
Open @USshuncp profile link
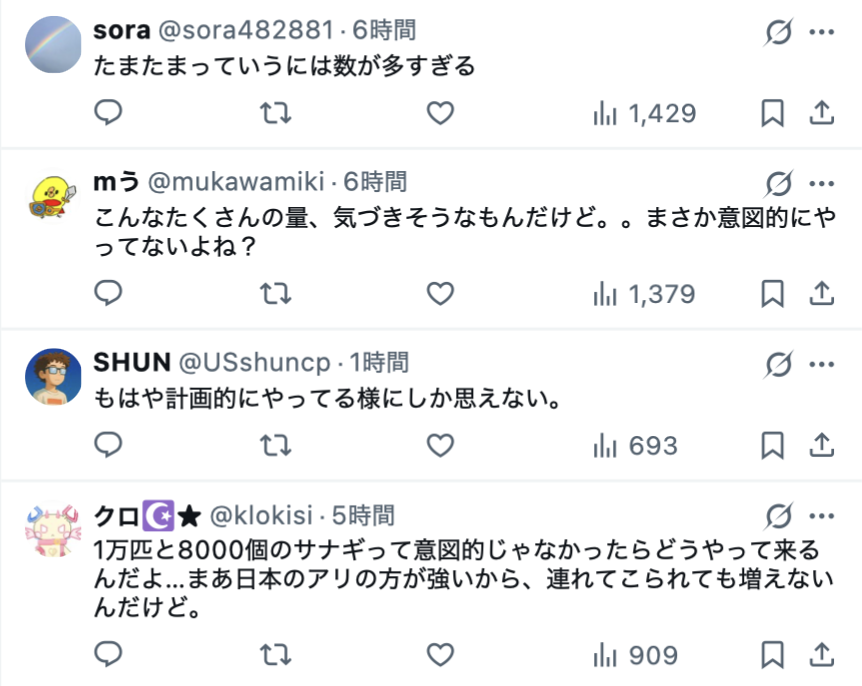pos(256,362)
